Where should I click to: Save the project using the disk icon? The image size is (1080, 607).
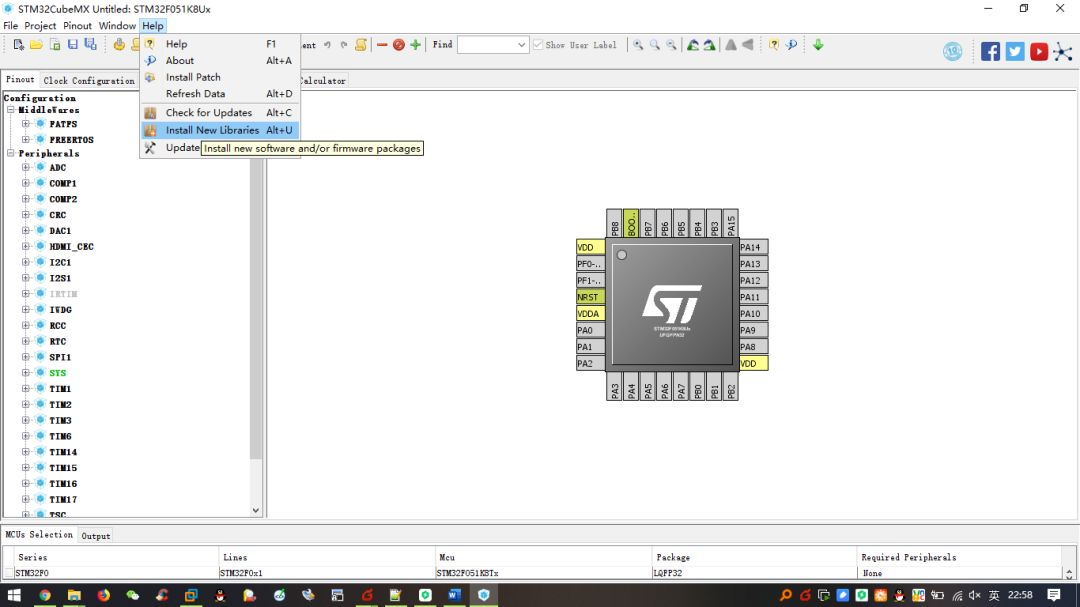click(x=72, y=44)
